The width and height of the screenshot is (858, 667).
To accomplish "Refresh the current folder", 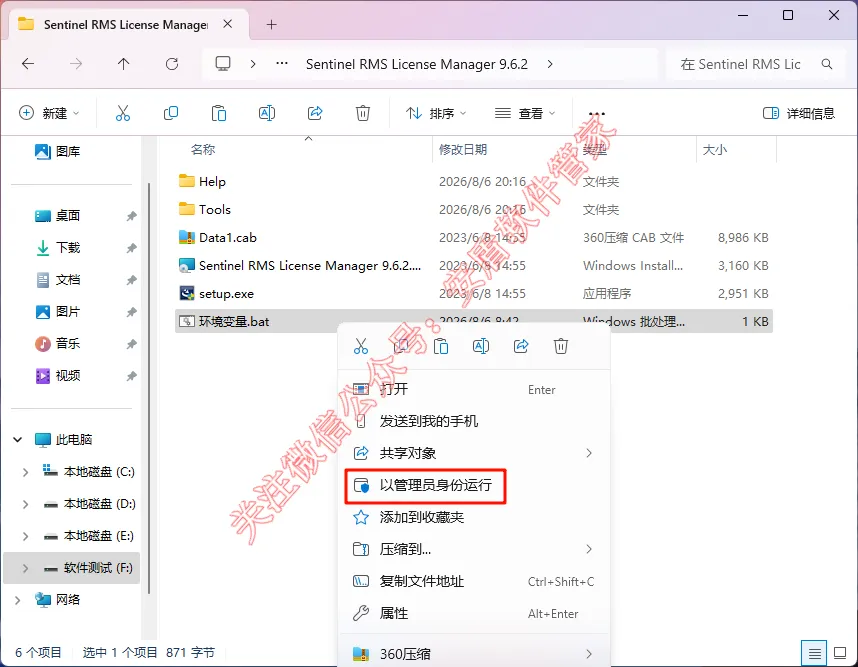I will pyautogui.click(x=172, y=64).
